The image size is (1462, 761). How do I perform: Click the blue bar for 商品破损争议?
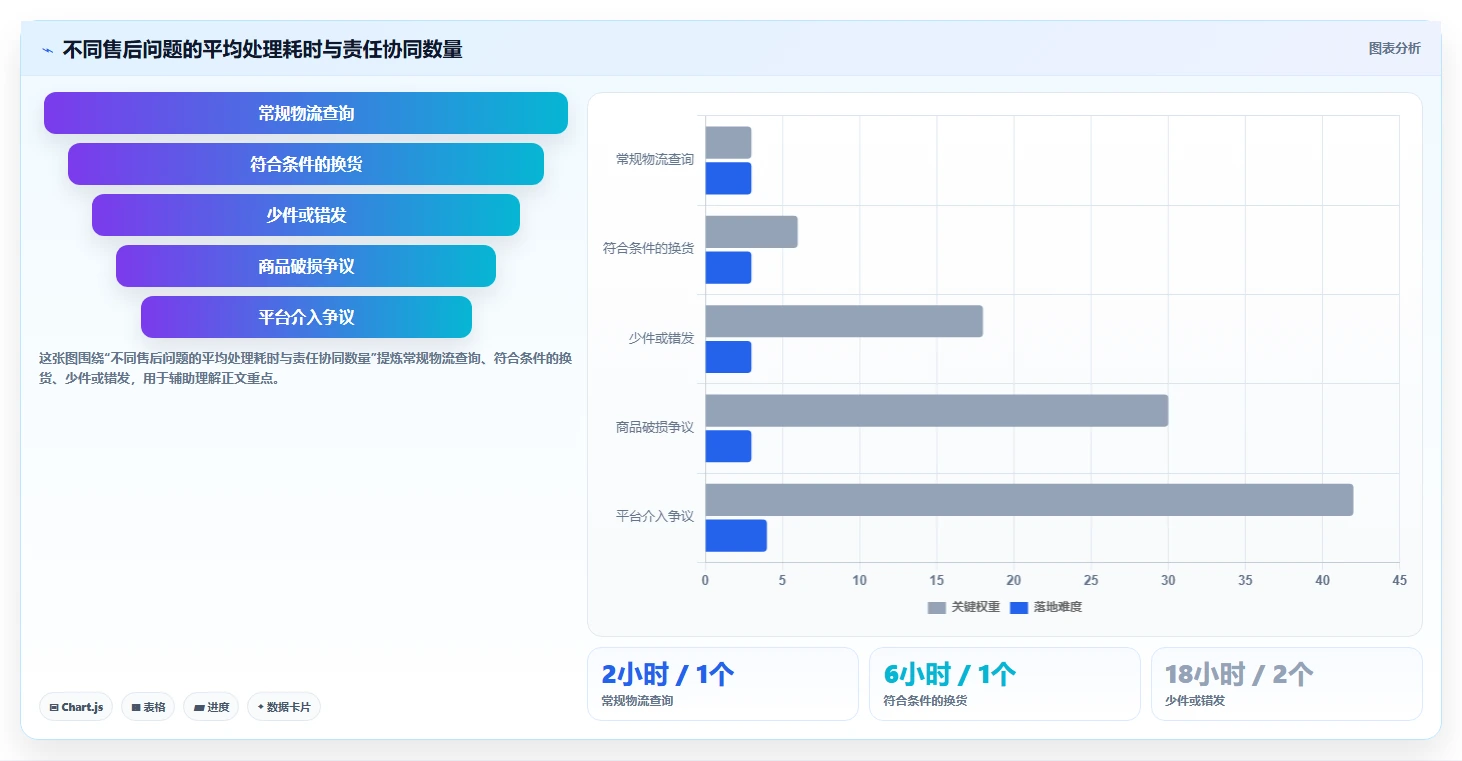[728, 446]
